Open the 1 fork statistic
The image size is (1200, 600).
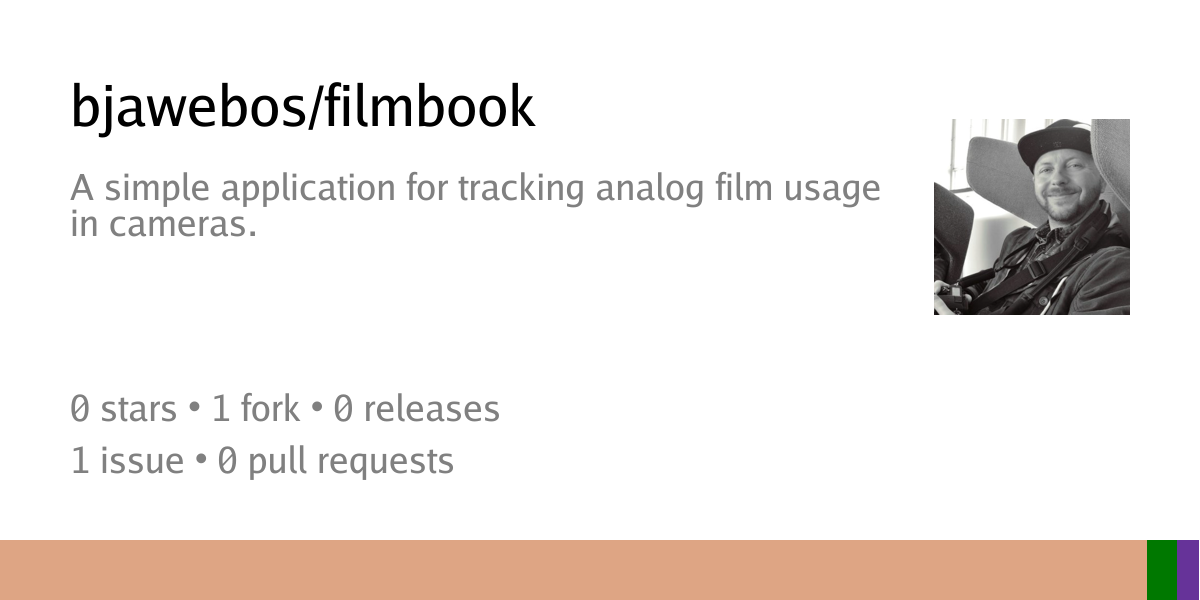pos(256,409)
